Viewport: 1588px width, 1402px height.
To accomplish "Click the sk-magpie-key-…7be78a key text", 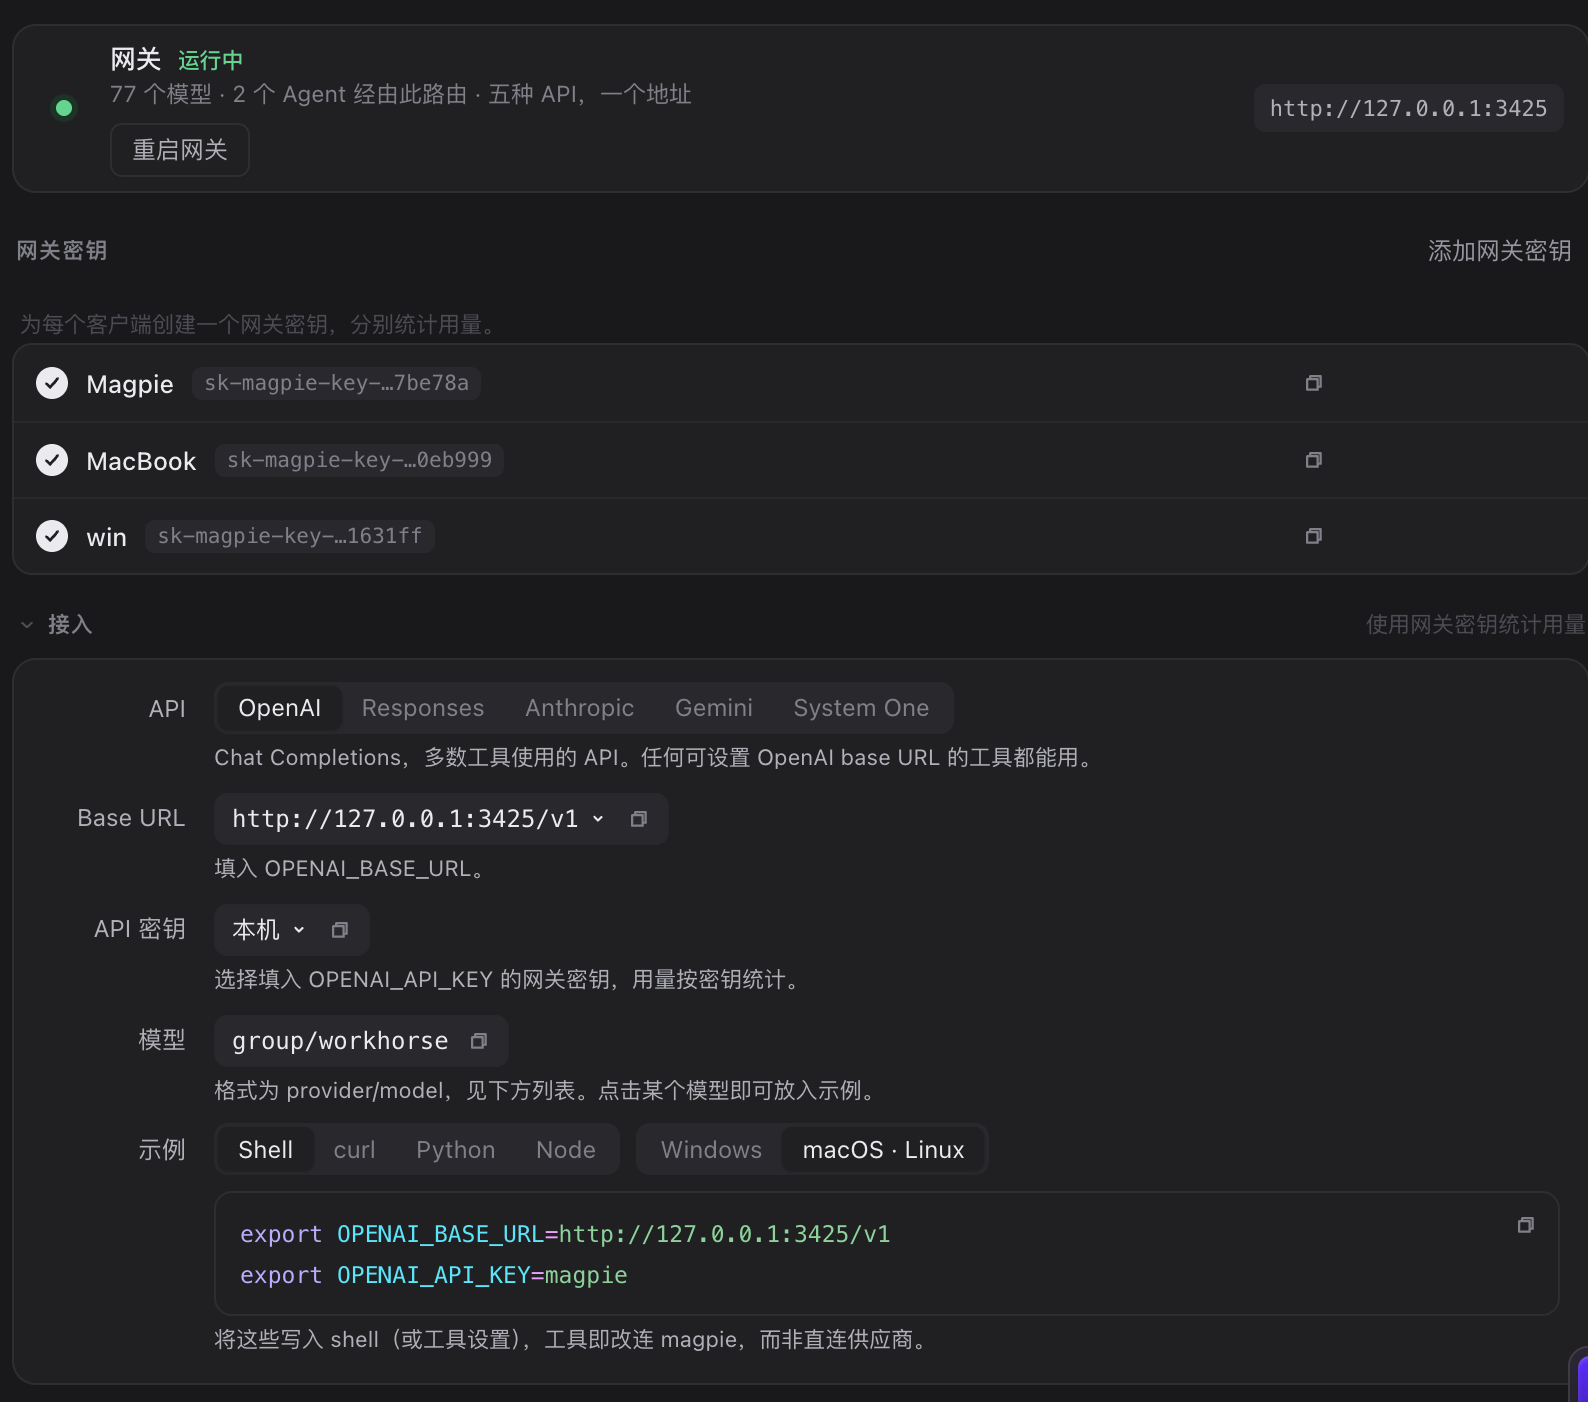I will [336, 383].
